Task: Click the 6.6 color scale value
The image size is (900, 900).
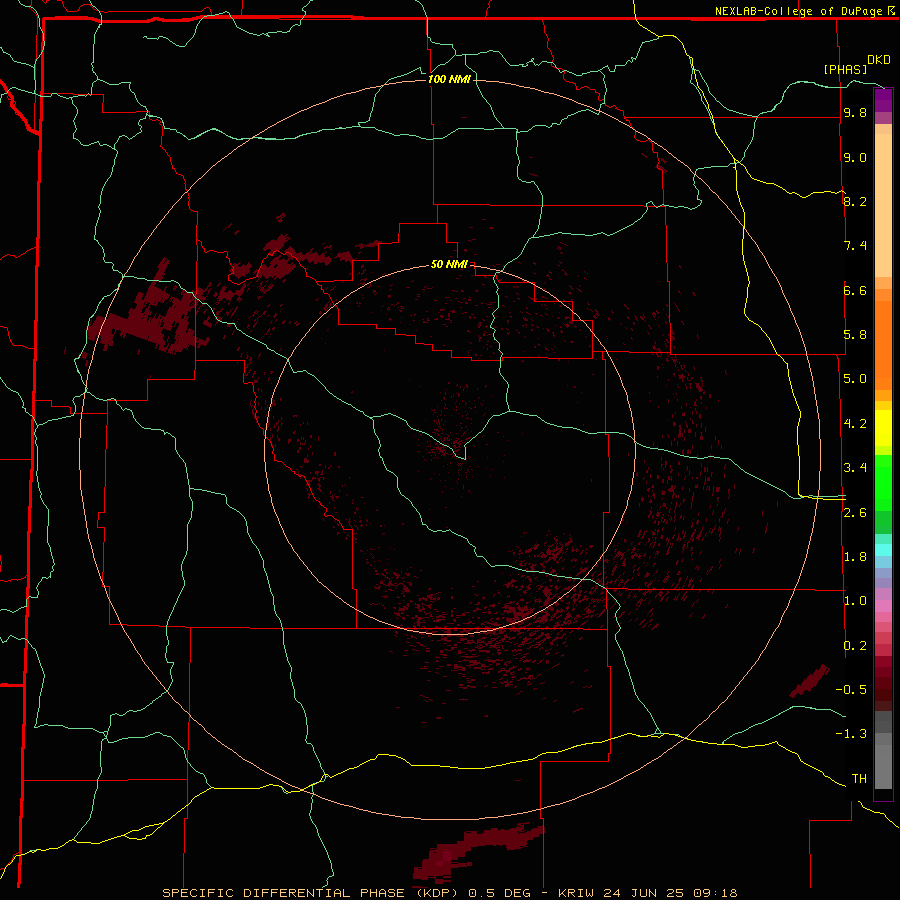Action: click(855, 290)
